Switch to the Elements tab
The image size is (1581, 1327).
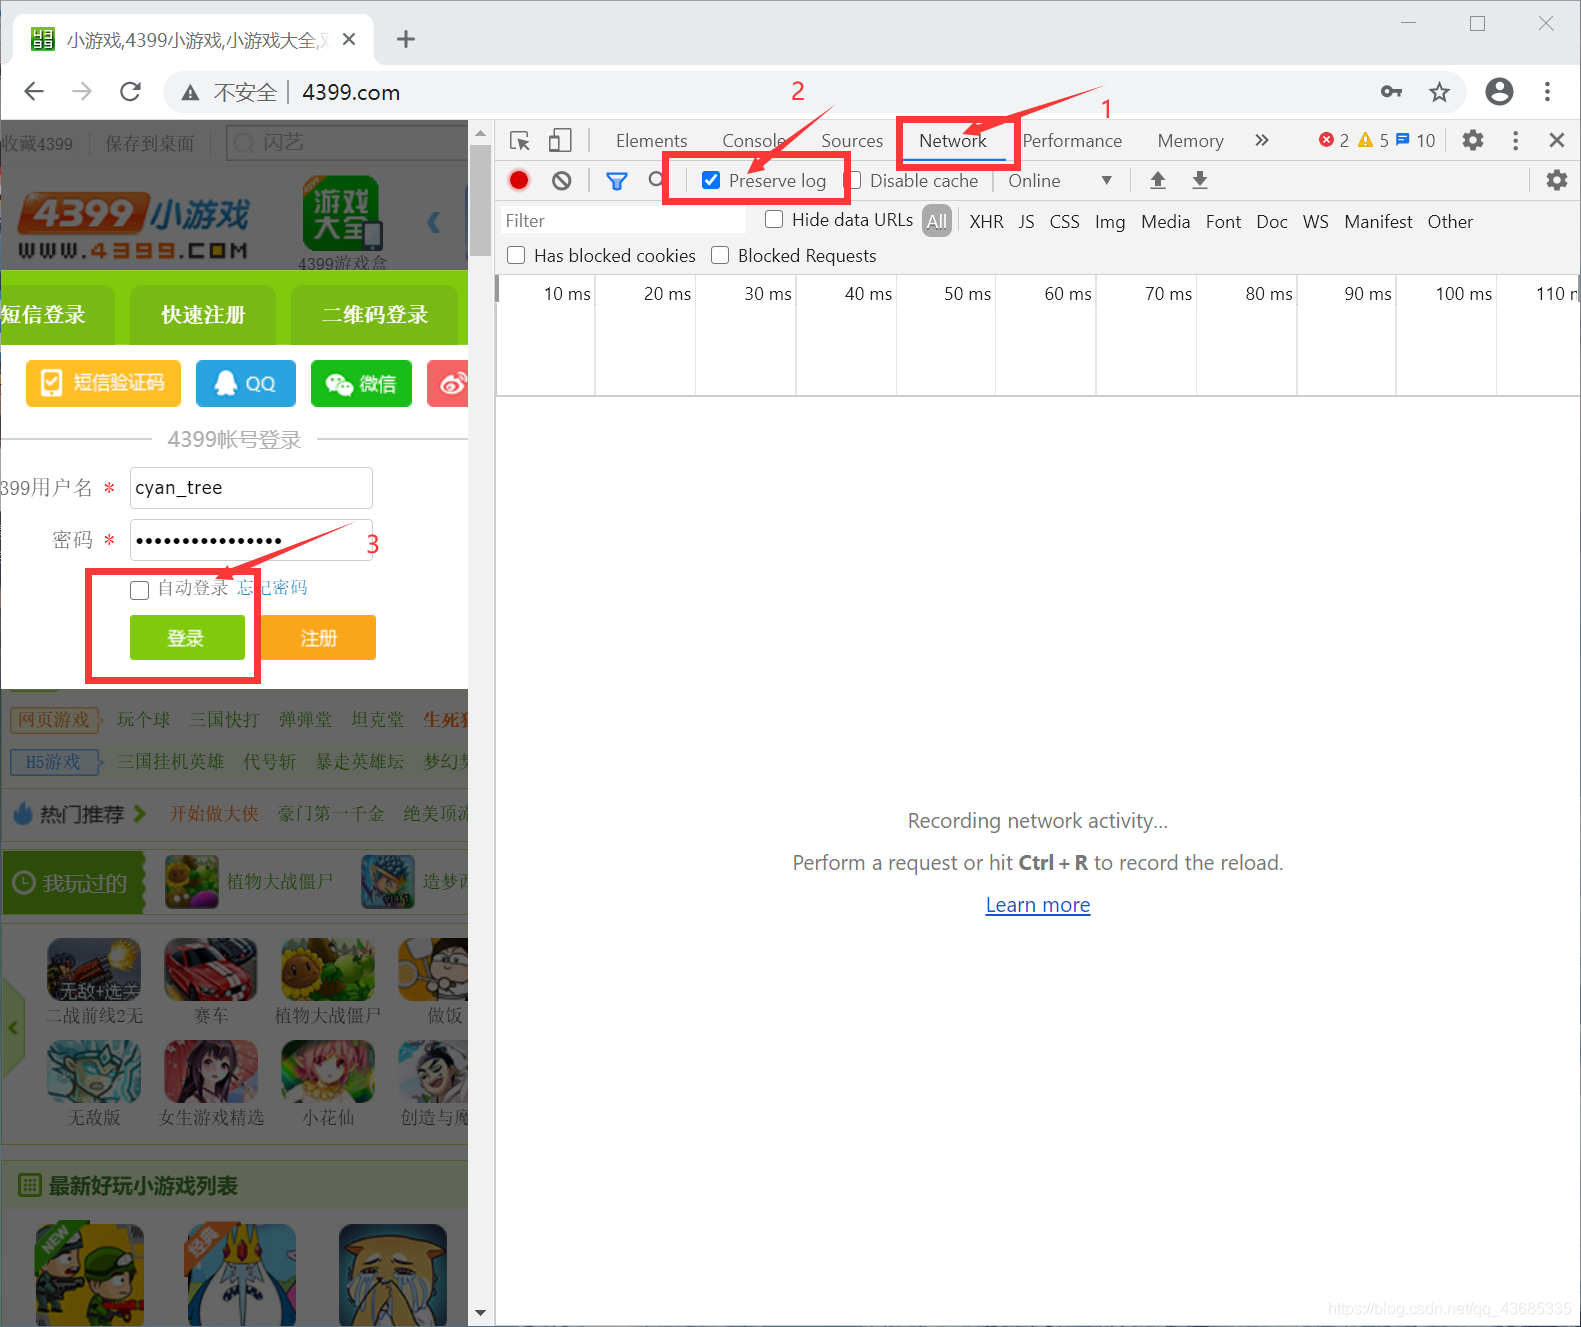[x=651, y=141]
